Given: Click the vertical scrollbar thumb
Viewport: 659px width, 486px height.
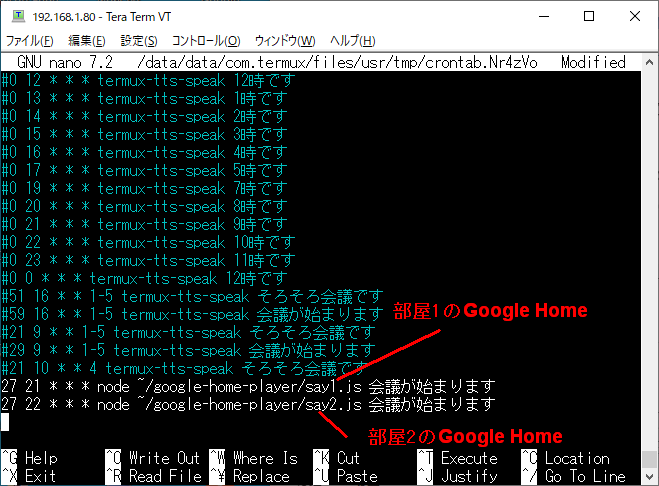Looking at the screenshot, I should tap(649, 459).
